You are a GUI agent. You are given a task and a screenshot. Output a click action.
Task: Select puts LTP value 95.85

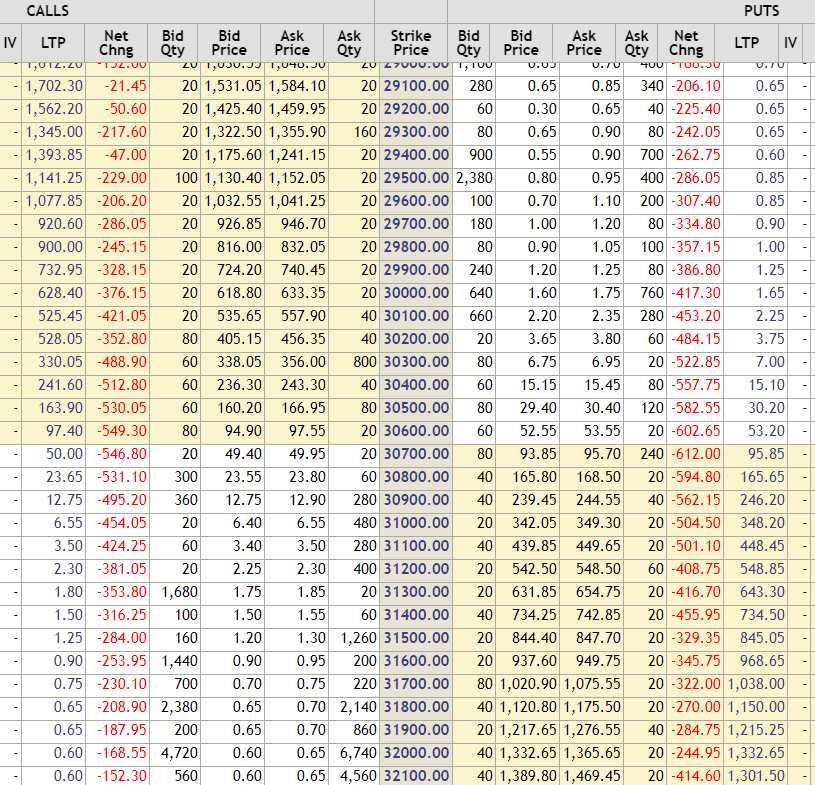[766, 454]
